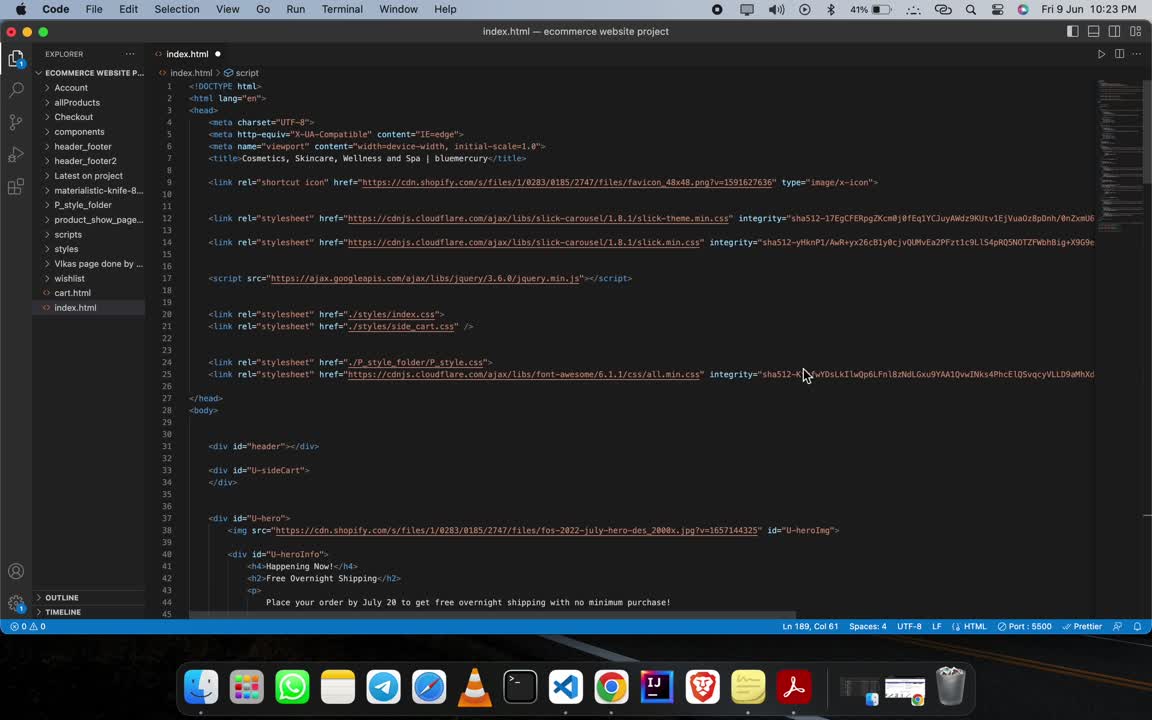Open cart.html in the file explorer
Image resolution: width=1152 pixels, height=720 pixels.
click(73, 293)
